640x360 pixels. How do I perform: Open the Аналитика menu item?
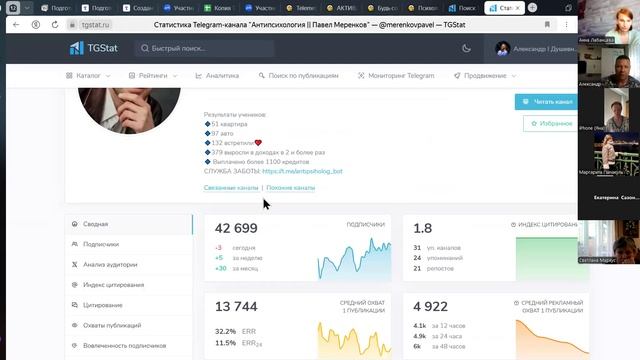click(x=217, y=76)
